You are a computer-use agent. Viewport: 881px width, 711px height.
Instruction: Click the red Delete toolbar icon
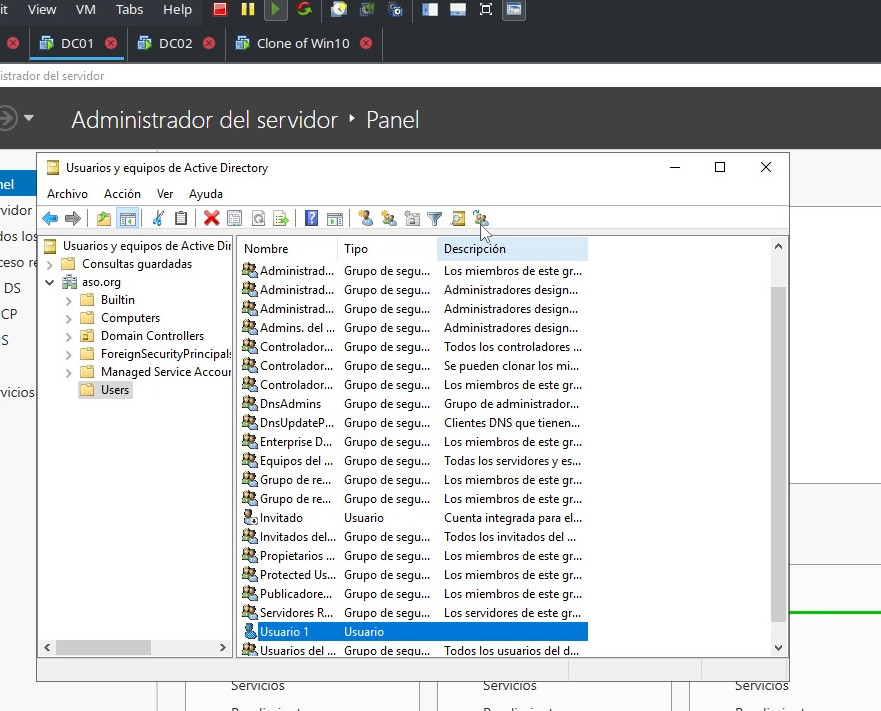pos(211,219)
